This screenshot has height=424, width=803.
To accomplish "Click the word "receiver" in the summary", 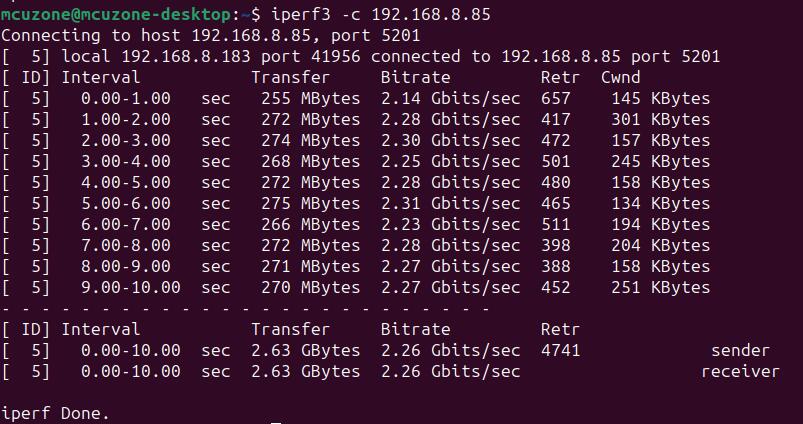I will pyautogui.click(x=740, y=372).
